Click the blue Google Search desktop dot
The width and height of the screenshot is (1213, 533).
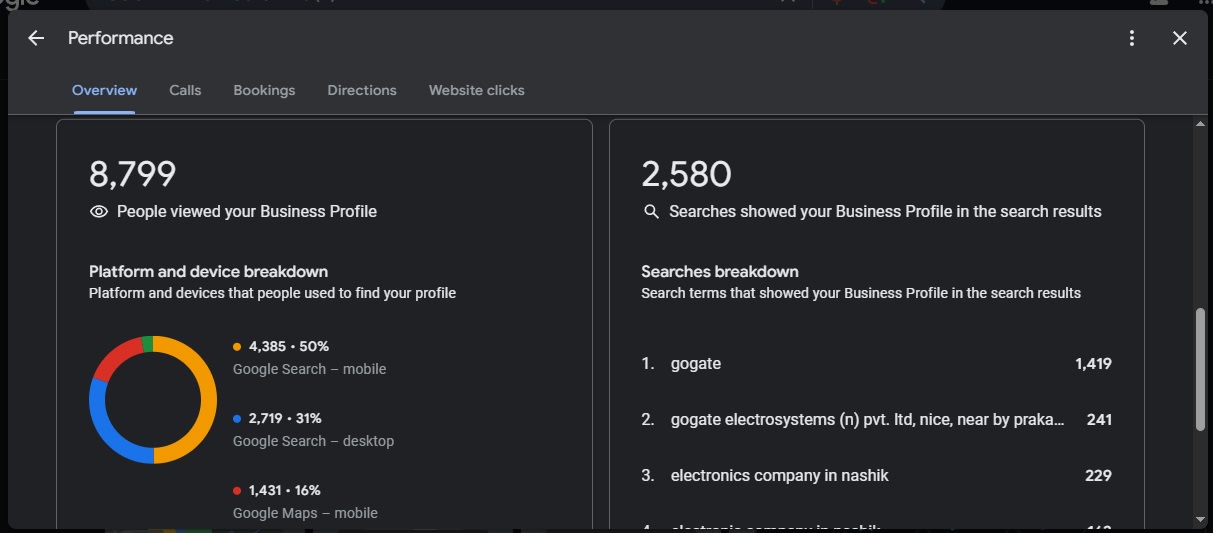(237, 419)
